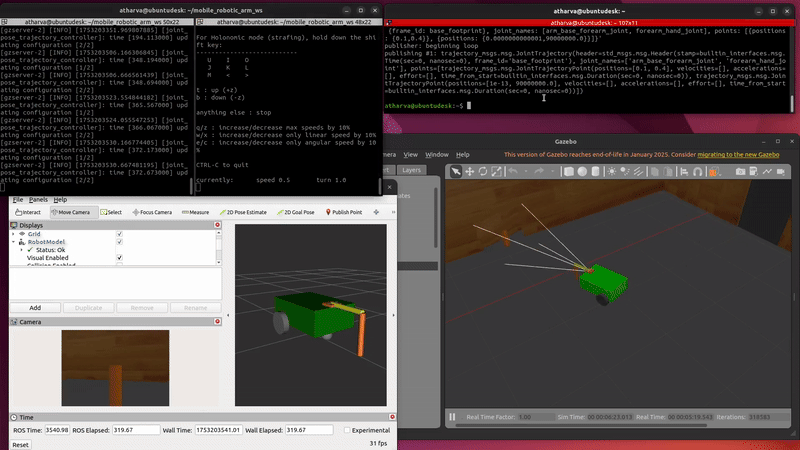Click Gazebo copy icon
This screenshot has height=450, width=800.
(x=655, y=172)
